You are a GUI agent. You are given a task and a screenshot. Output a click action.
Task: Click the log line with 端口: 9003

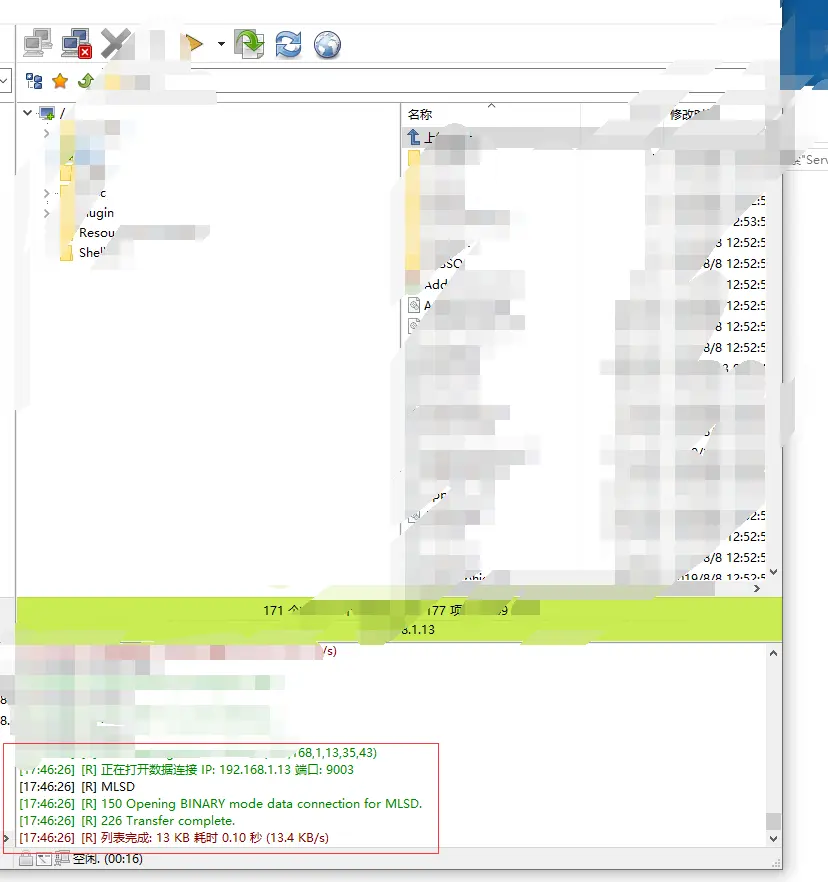[186, 770]
